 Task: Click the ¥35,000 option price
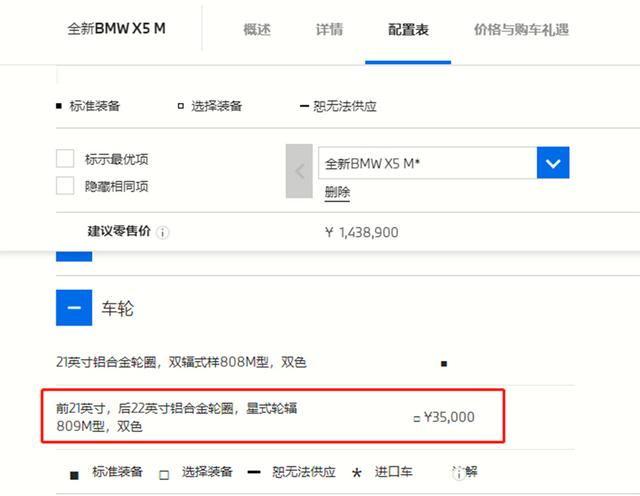tap(449, 417)
